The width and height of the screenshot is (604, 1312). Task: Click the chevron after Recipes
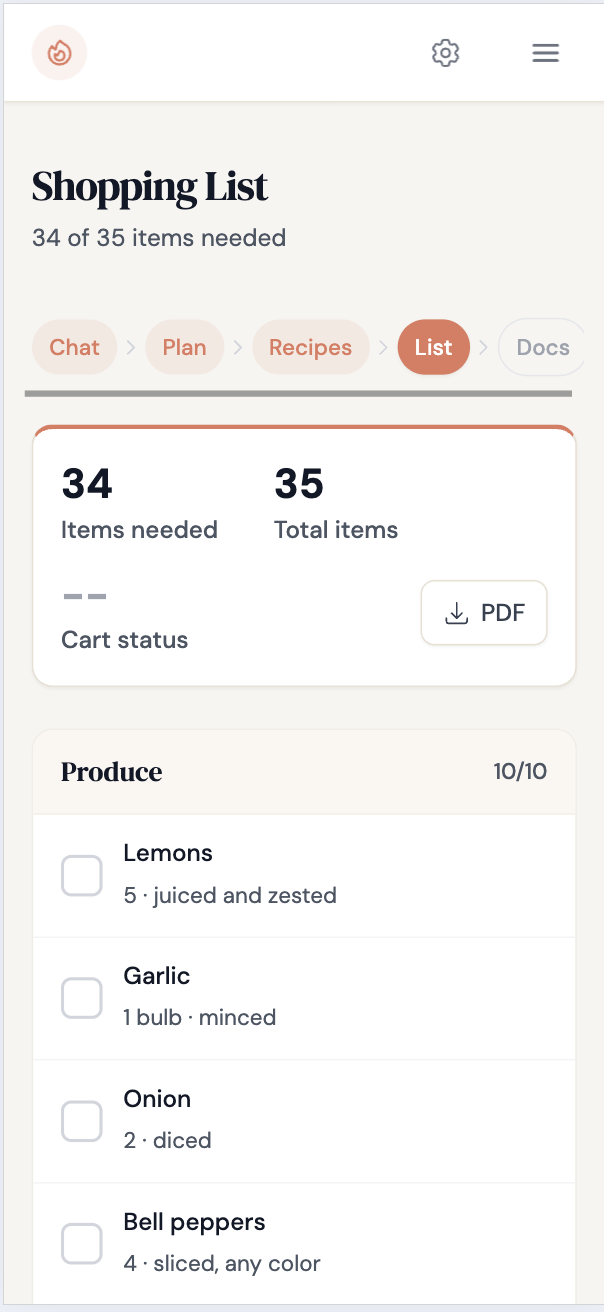[x=383, y=347]
